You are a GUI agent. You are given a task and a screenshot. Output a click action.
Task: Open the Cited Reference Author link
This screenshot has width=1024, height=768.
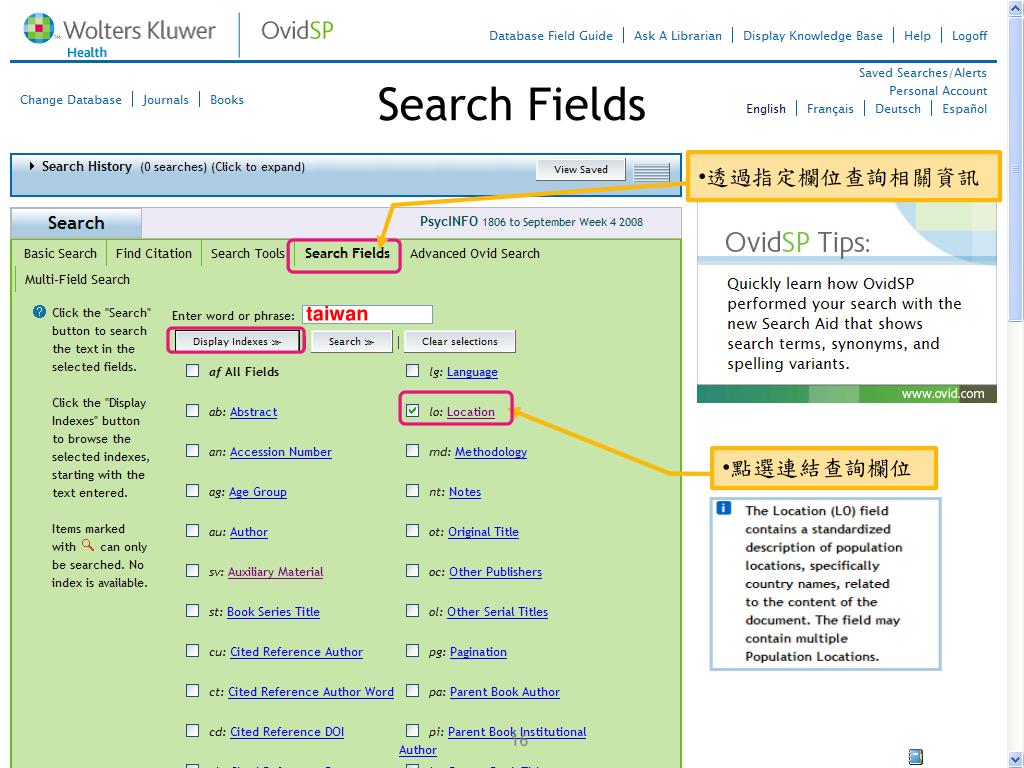(296, 652)
